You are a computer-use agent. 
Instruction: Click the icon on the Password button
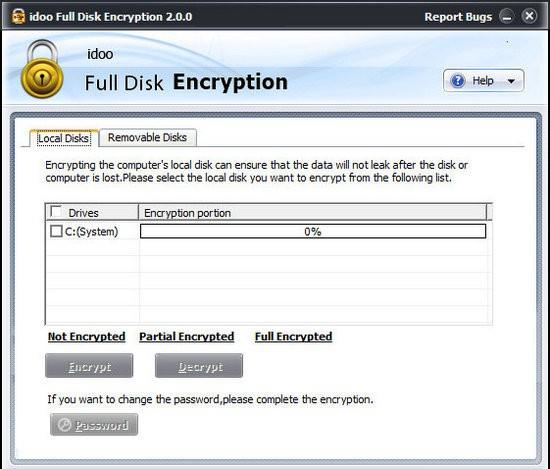point(64,425)
